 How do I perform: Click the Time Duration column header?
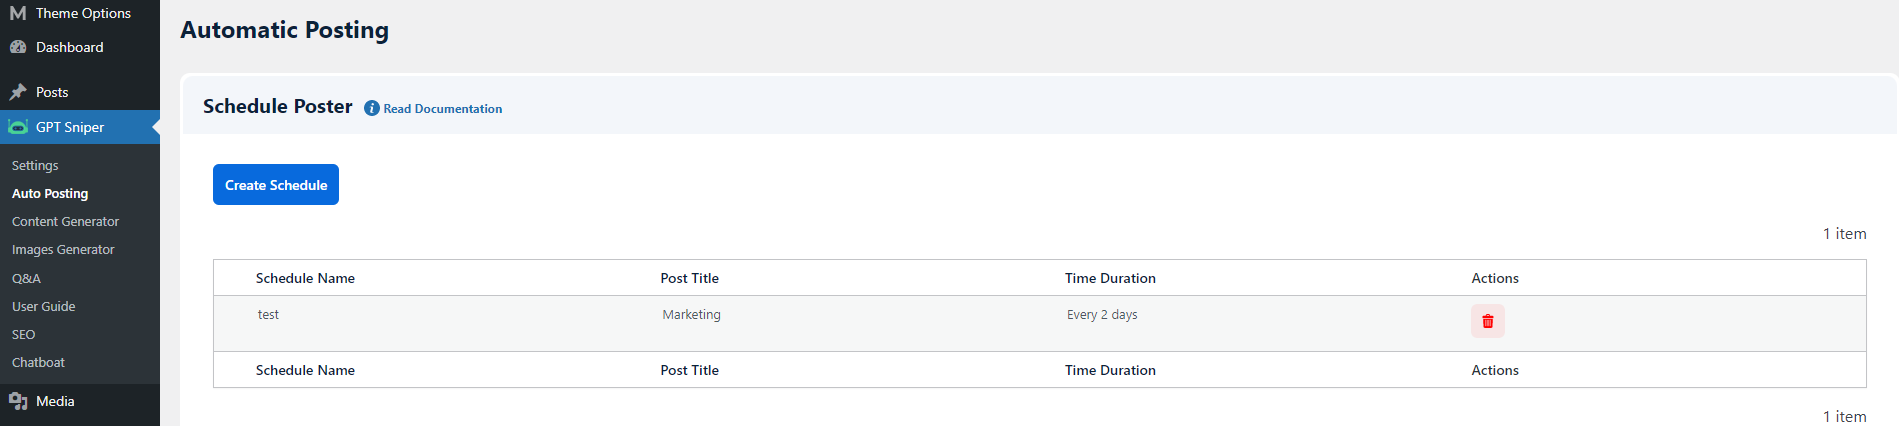[1110, 278]
